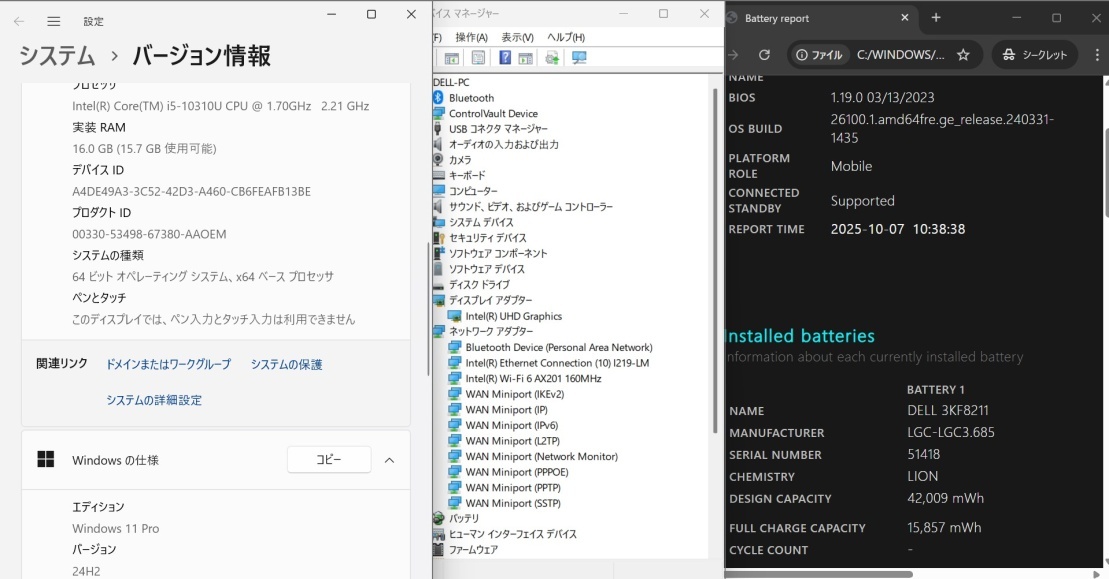Select the セキュリティ デバイス tree item
Screen dimensions: 1109x579
click(x=487, y=238)
